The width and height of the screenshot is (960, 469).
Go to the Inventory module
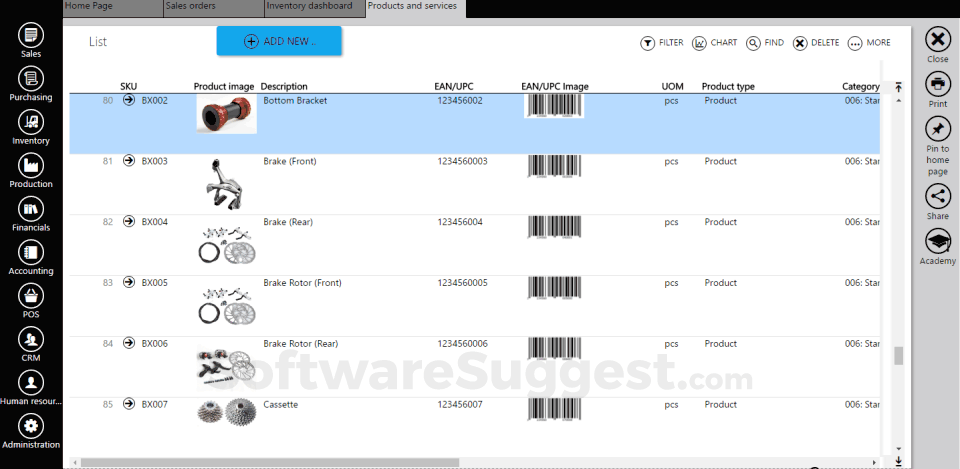coord(31,122)
